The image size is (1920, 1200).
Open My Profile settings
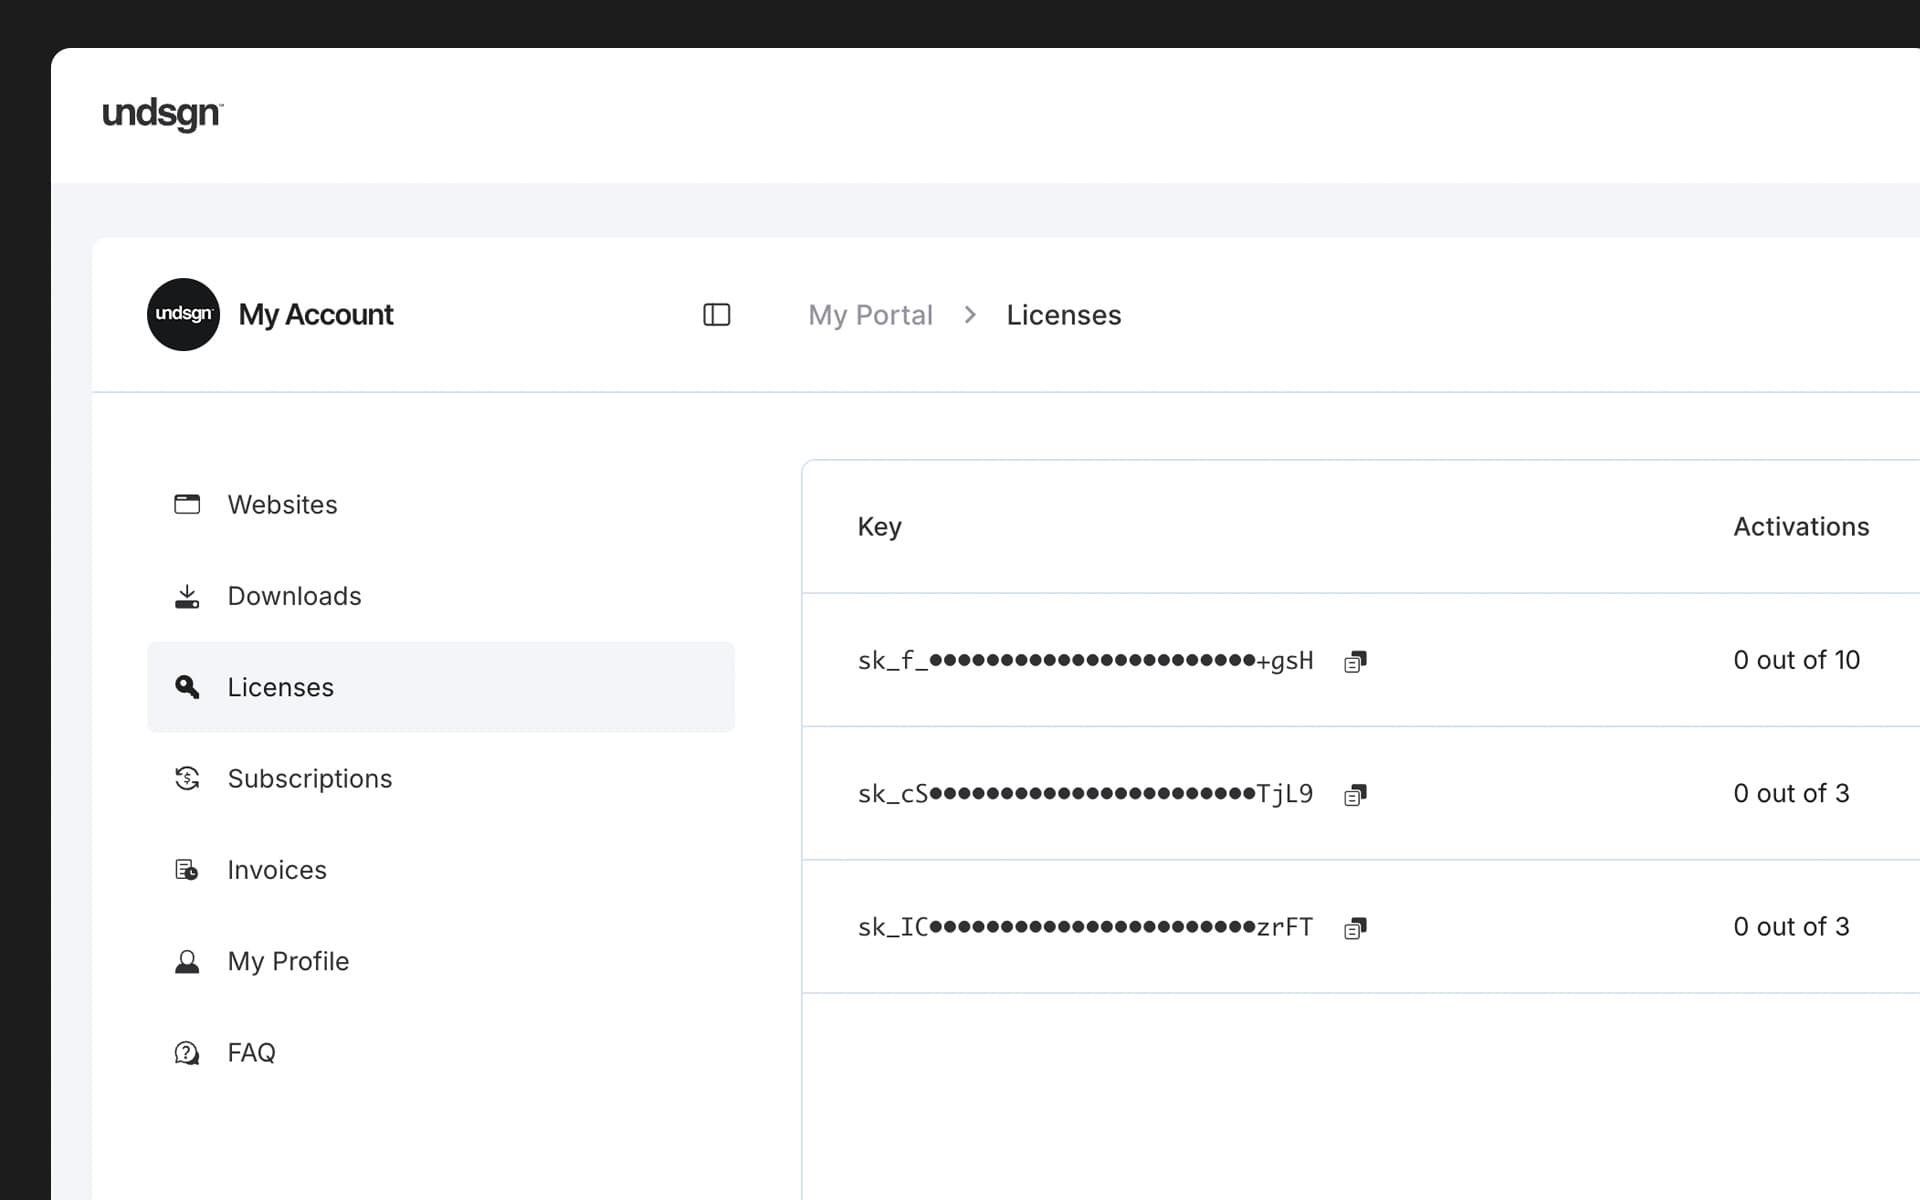(x=441, y=961)
